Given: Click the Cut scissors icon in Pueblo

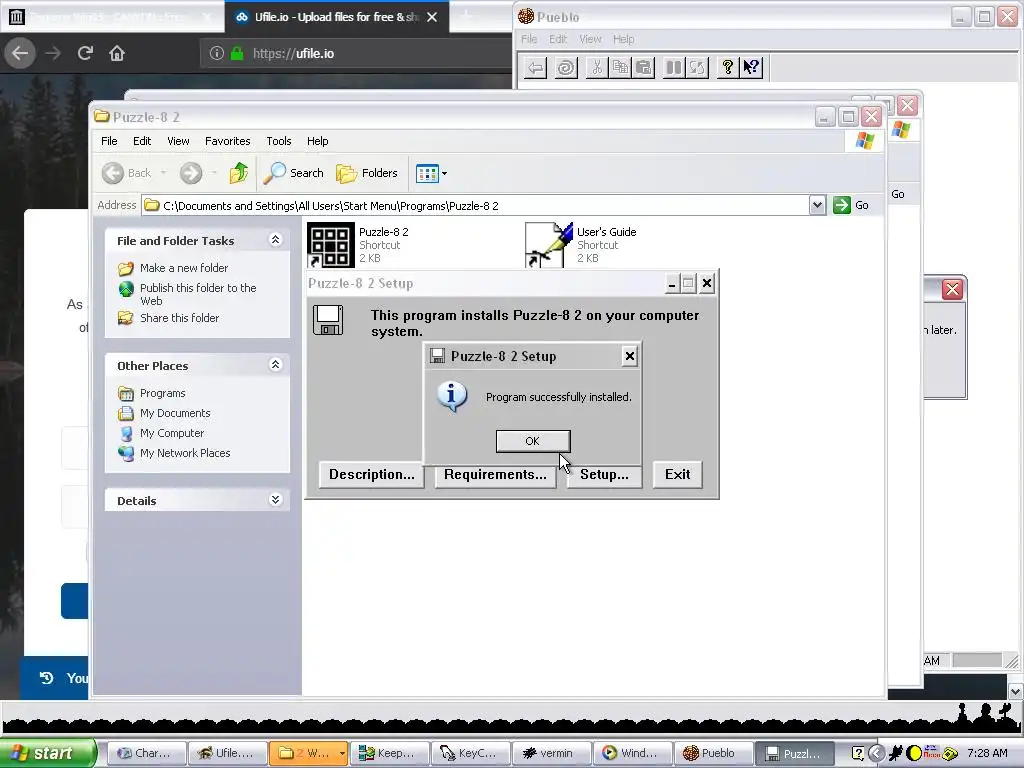Looking at the screenshot, I should (x=596, y=67).
